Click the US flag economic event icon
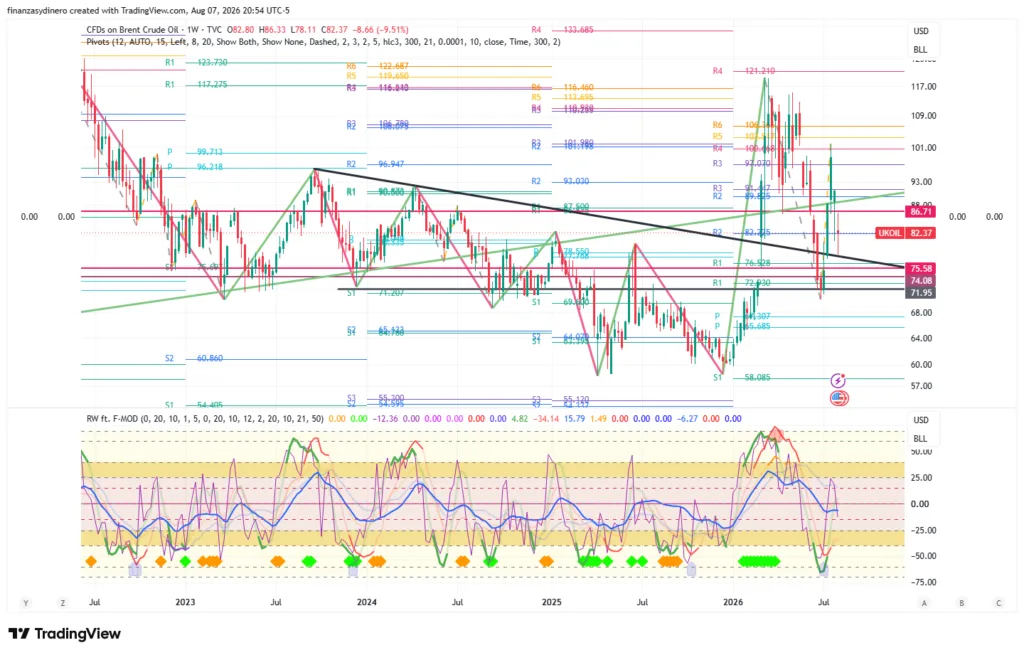Viewport: 1024px width, 655px height. 839,398
